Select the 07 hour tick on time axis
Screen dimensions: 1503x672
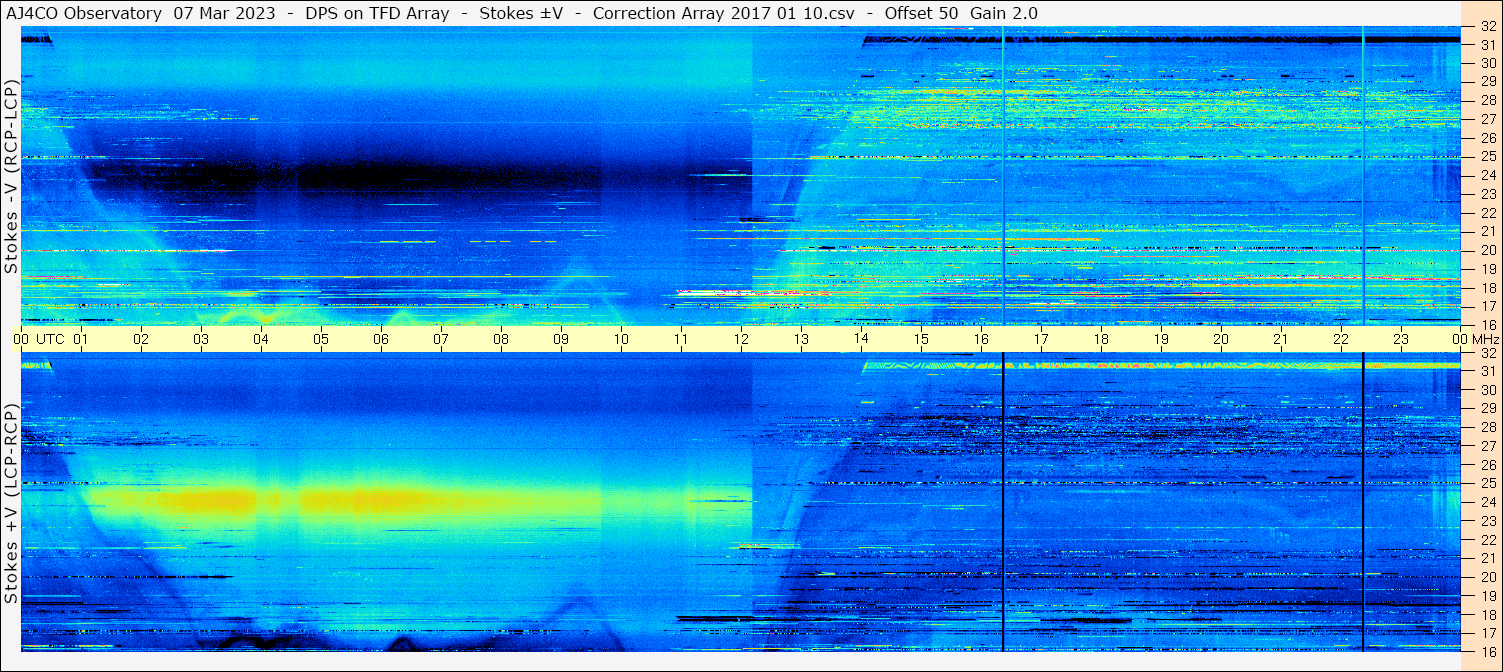pos(441,339)
